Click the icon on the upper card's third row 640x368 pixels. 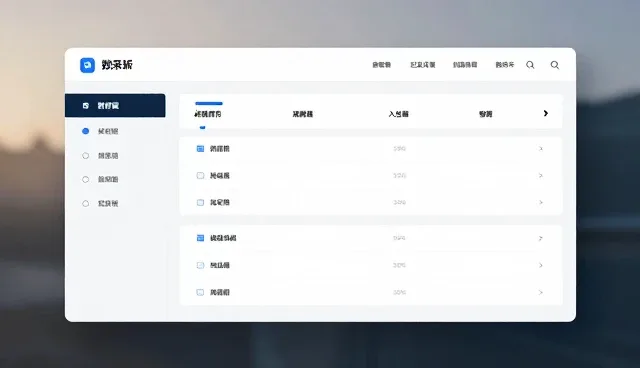click(x=200, y=202)
